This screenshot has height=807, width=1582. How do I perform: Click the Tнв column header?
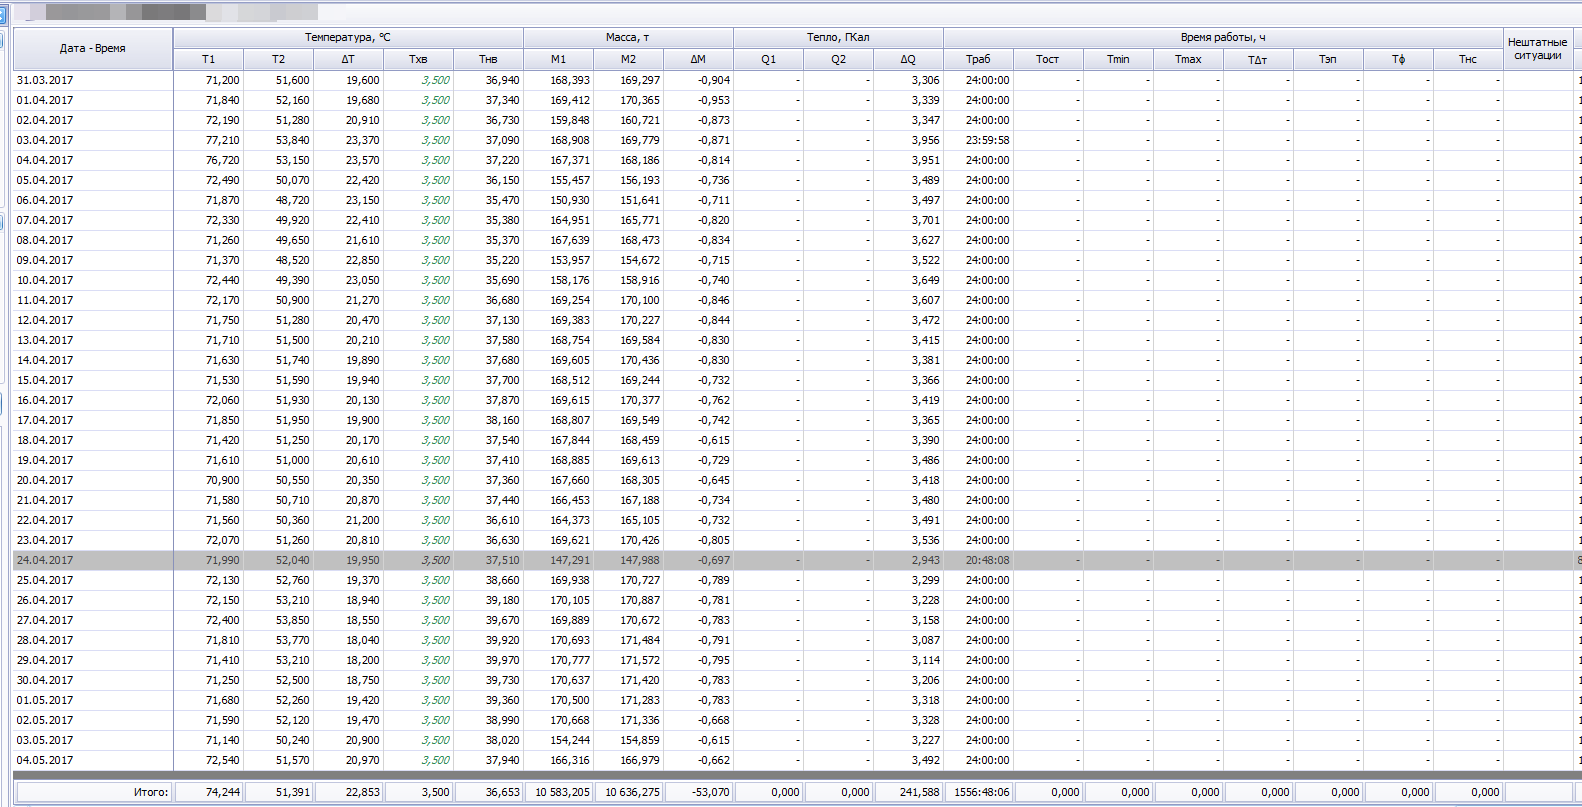click(488, 59)
